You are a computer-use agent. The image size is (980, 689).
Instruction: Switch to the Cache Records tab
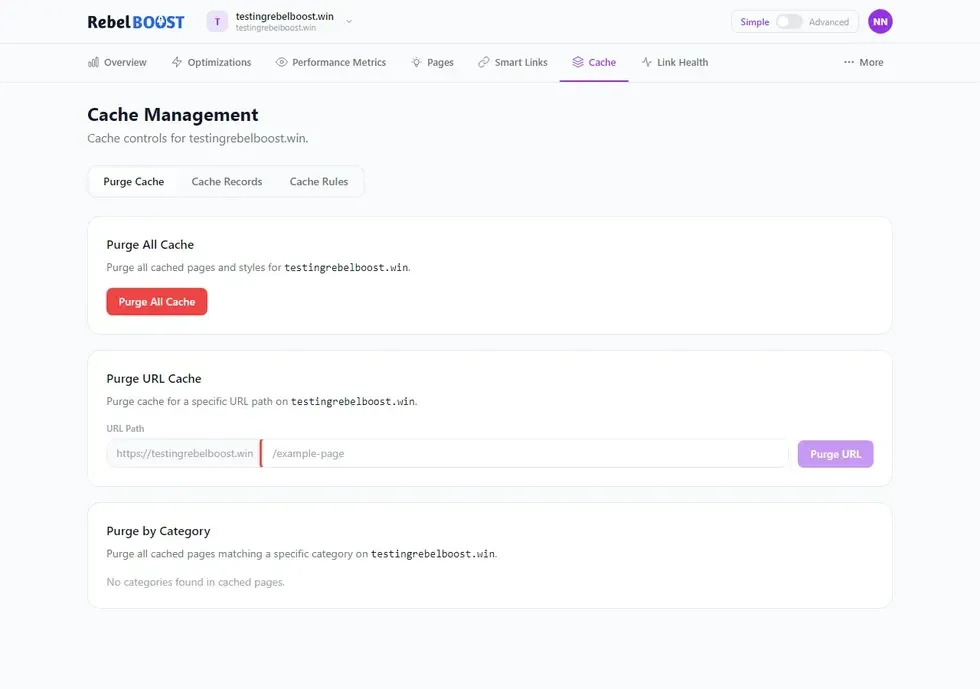point(227,182)
